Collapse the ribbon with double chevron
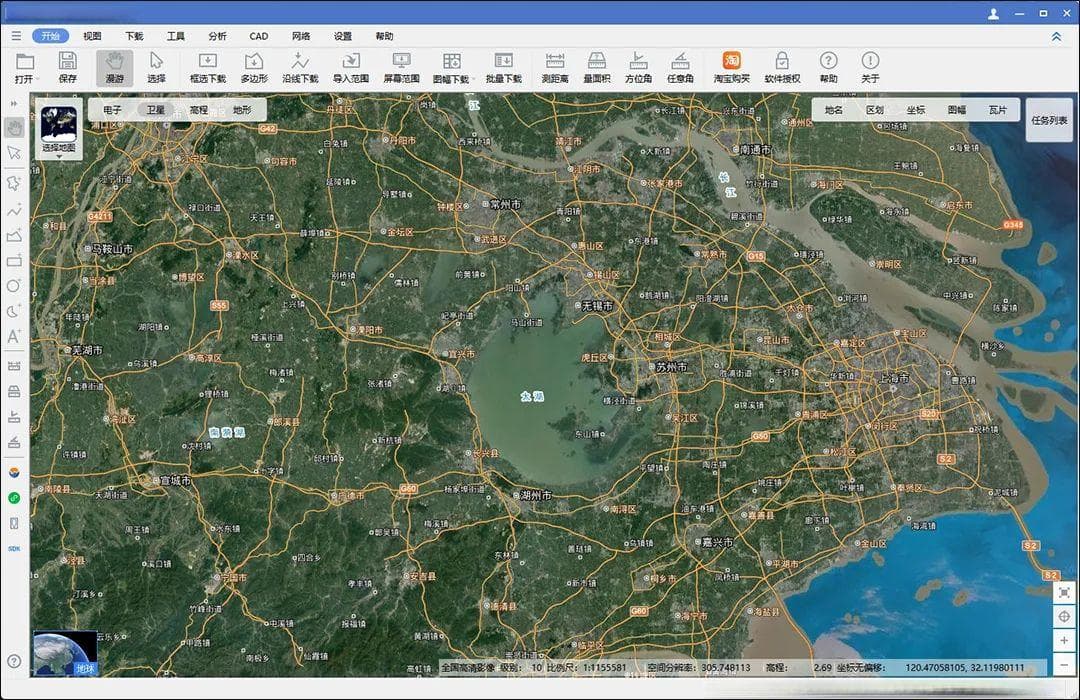1080x700 pixels. (x=1057, y=37)
